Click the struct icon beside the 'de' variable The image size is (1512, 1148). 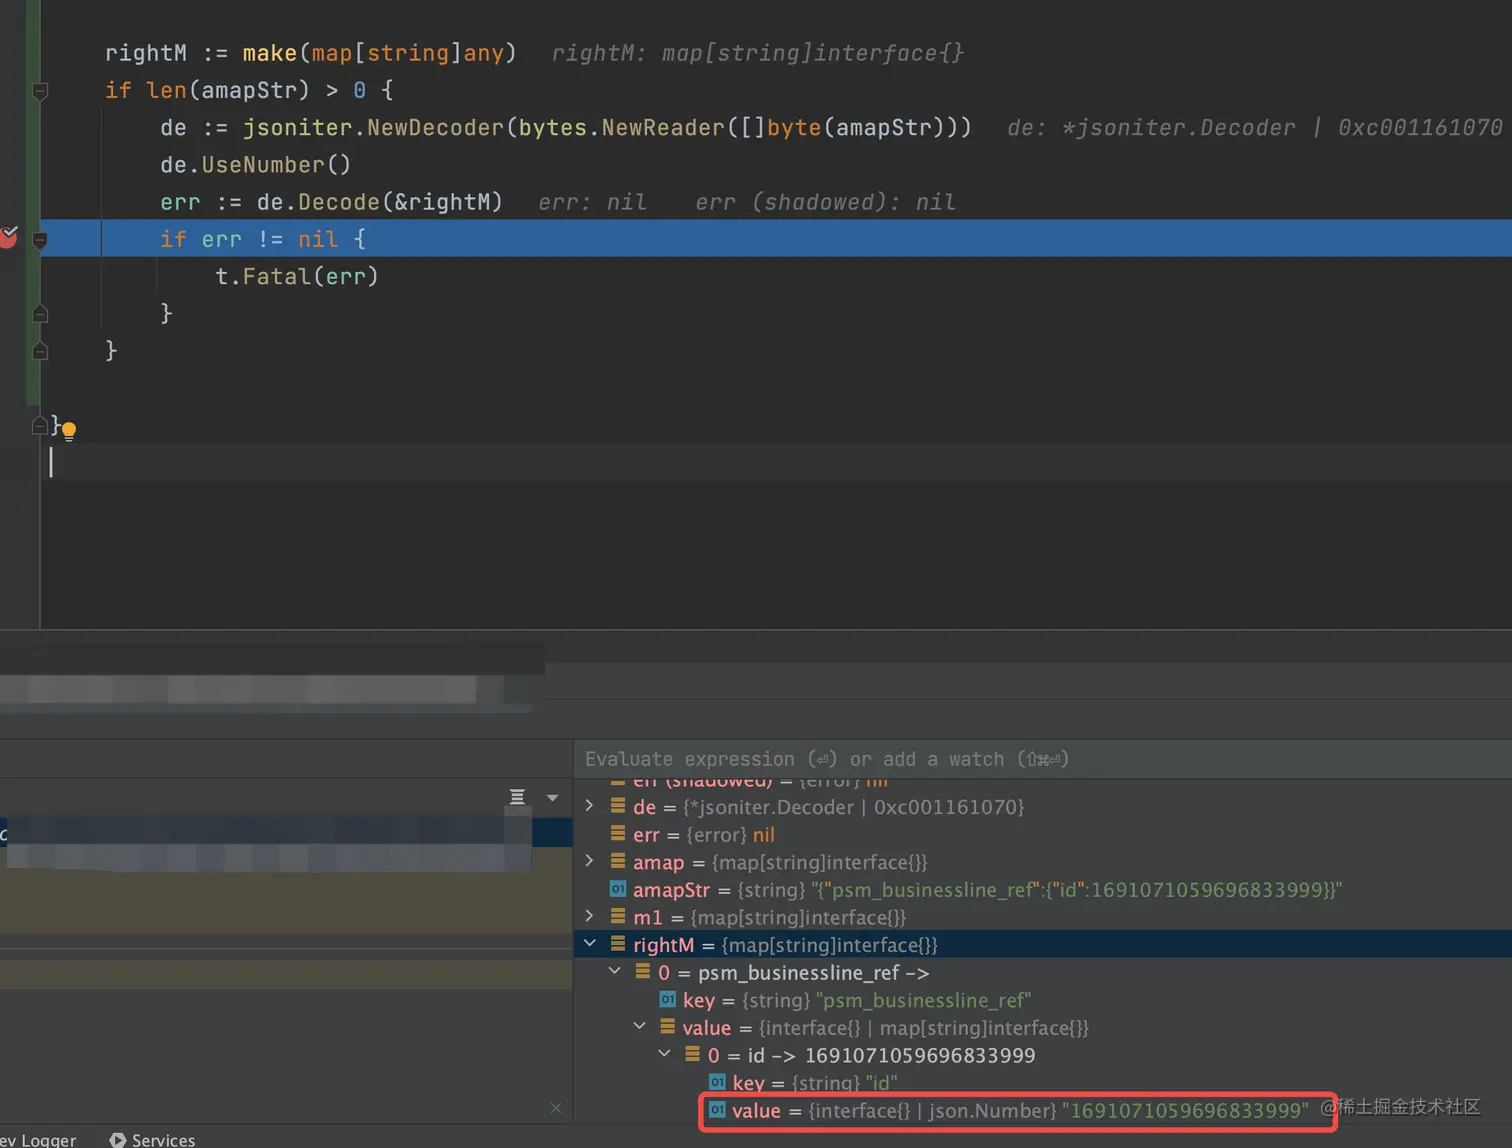pyautogui.click(x=618, y=806)
